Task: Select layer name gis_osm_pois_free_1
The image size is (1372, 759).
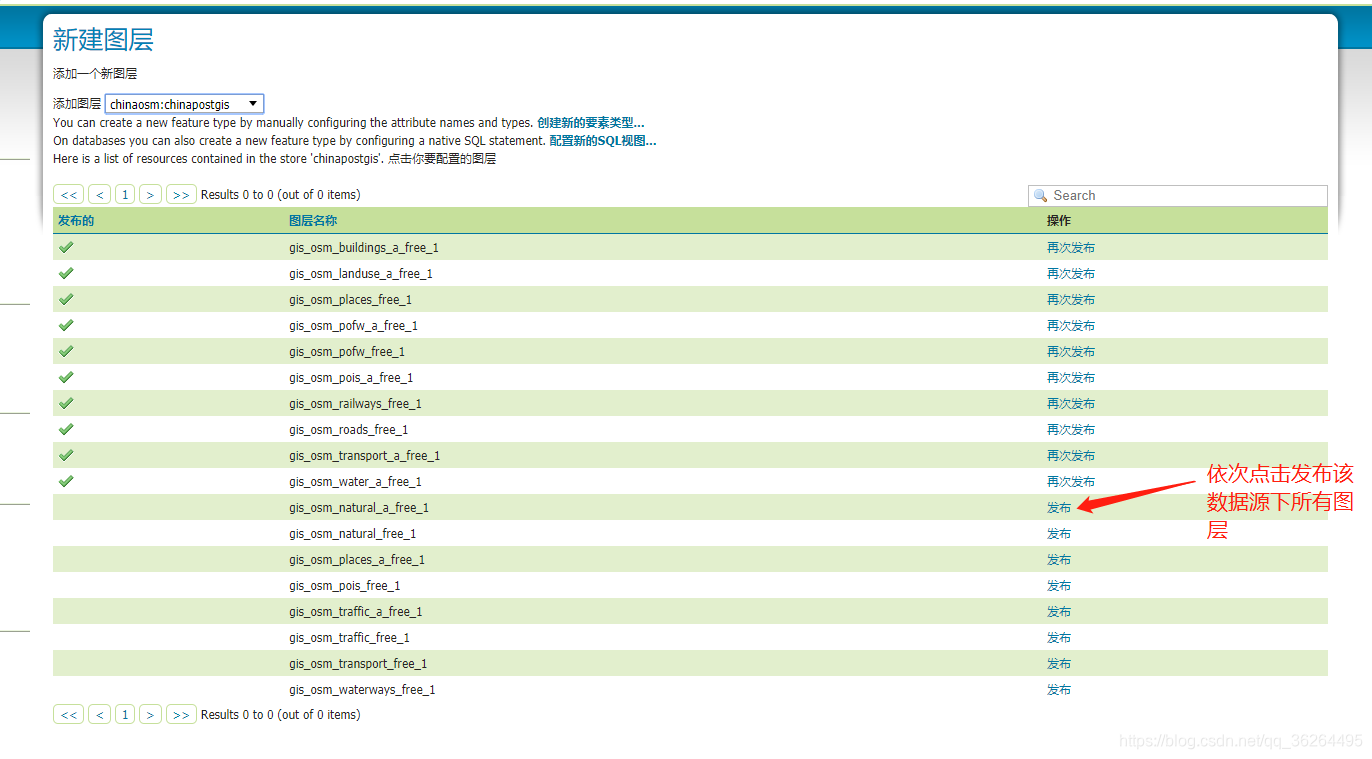Action: [x=345, y=586]
